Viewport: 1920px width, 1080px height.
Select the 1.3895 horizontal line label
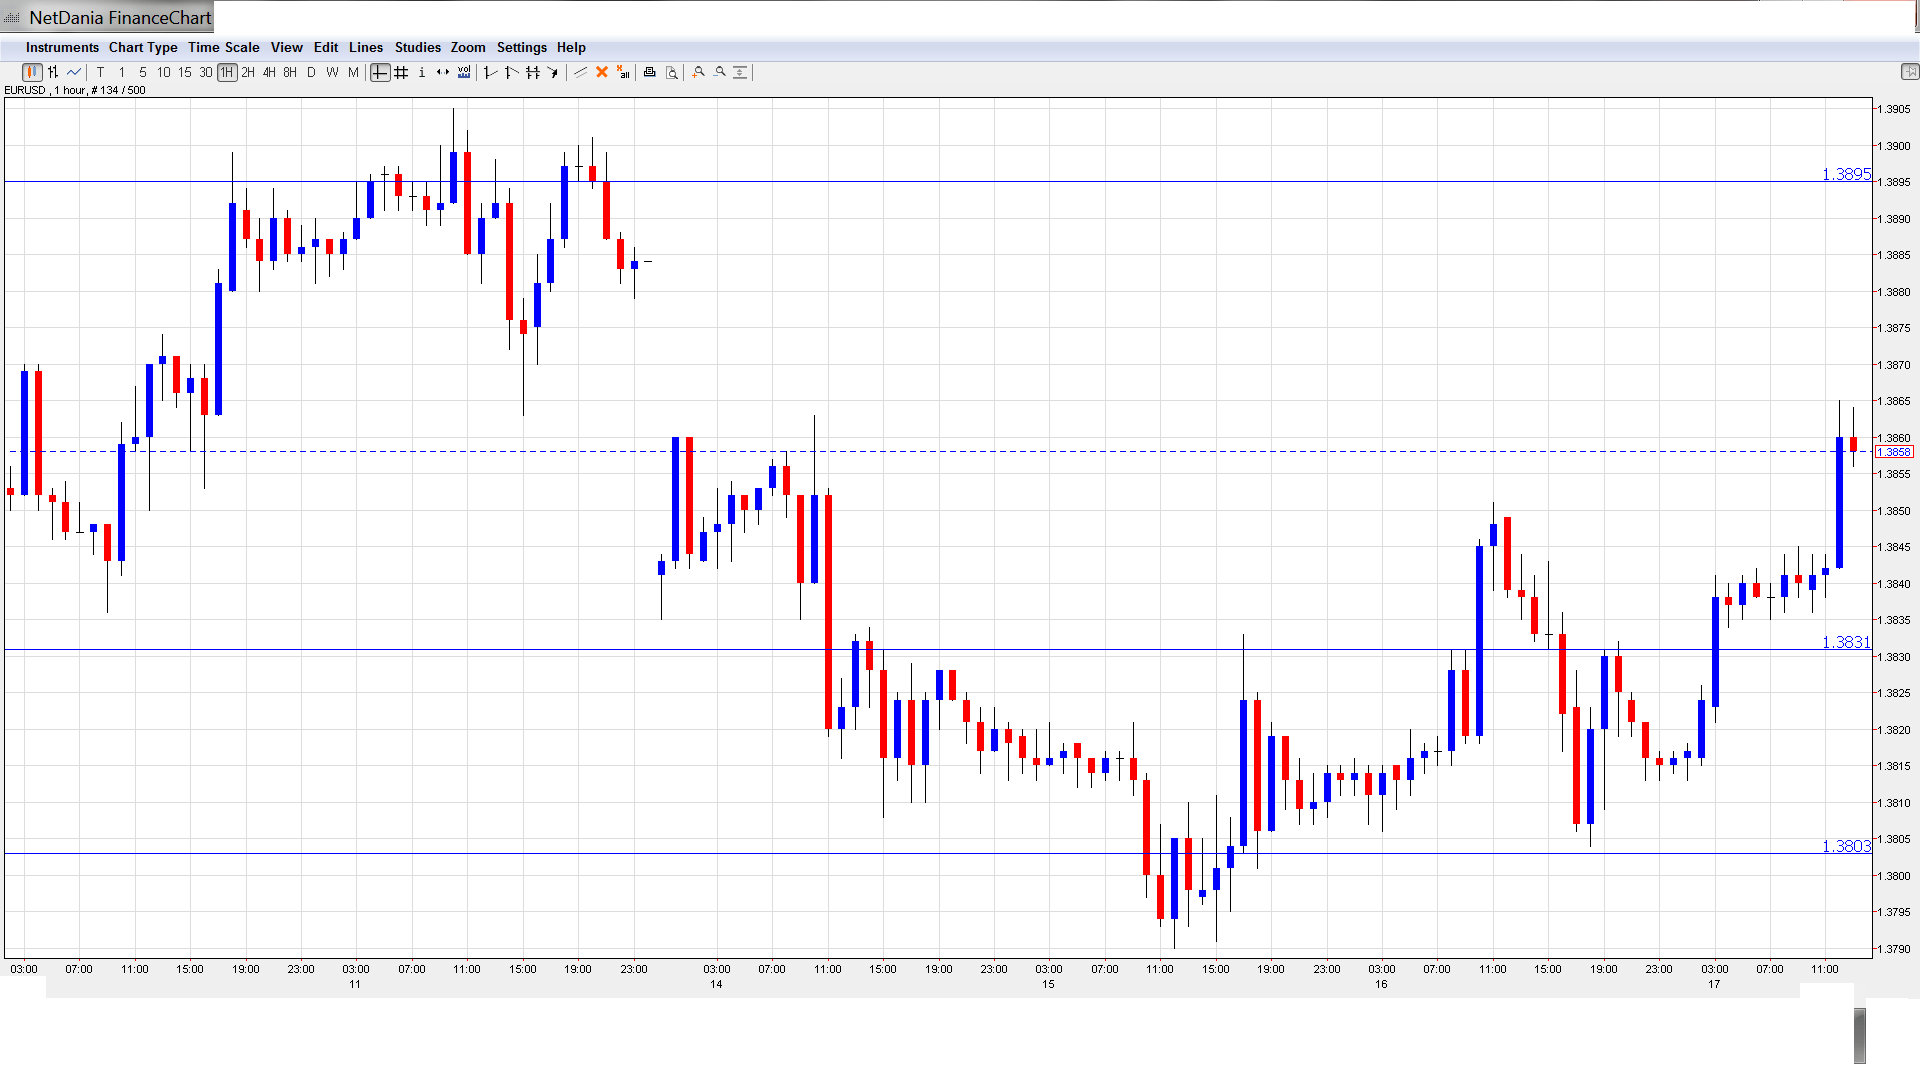pos(1846,174)
